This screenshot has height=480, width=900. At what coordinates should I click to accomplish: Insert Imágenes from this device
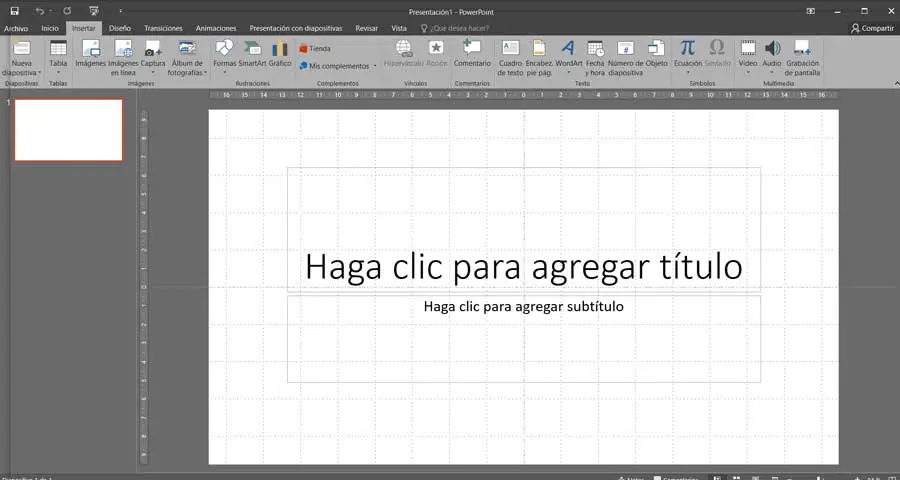point(91,54)
